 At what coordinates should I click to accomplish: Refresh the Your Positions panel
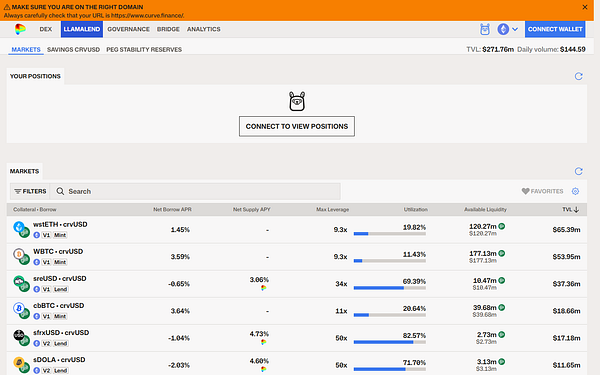pos(579,76)
